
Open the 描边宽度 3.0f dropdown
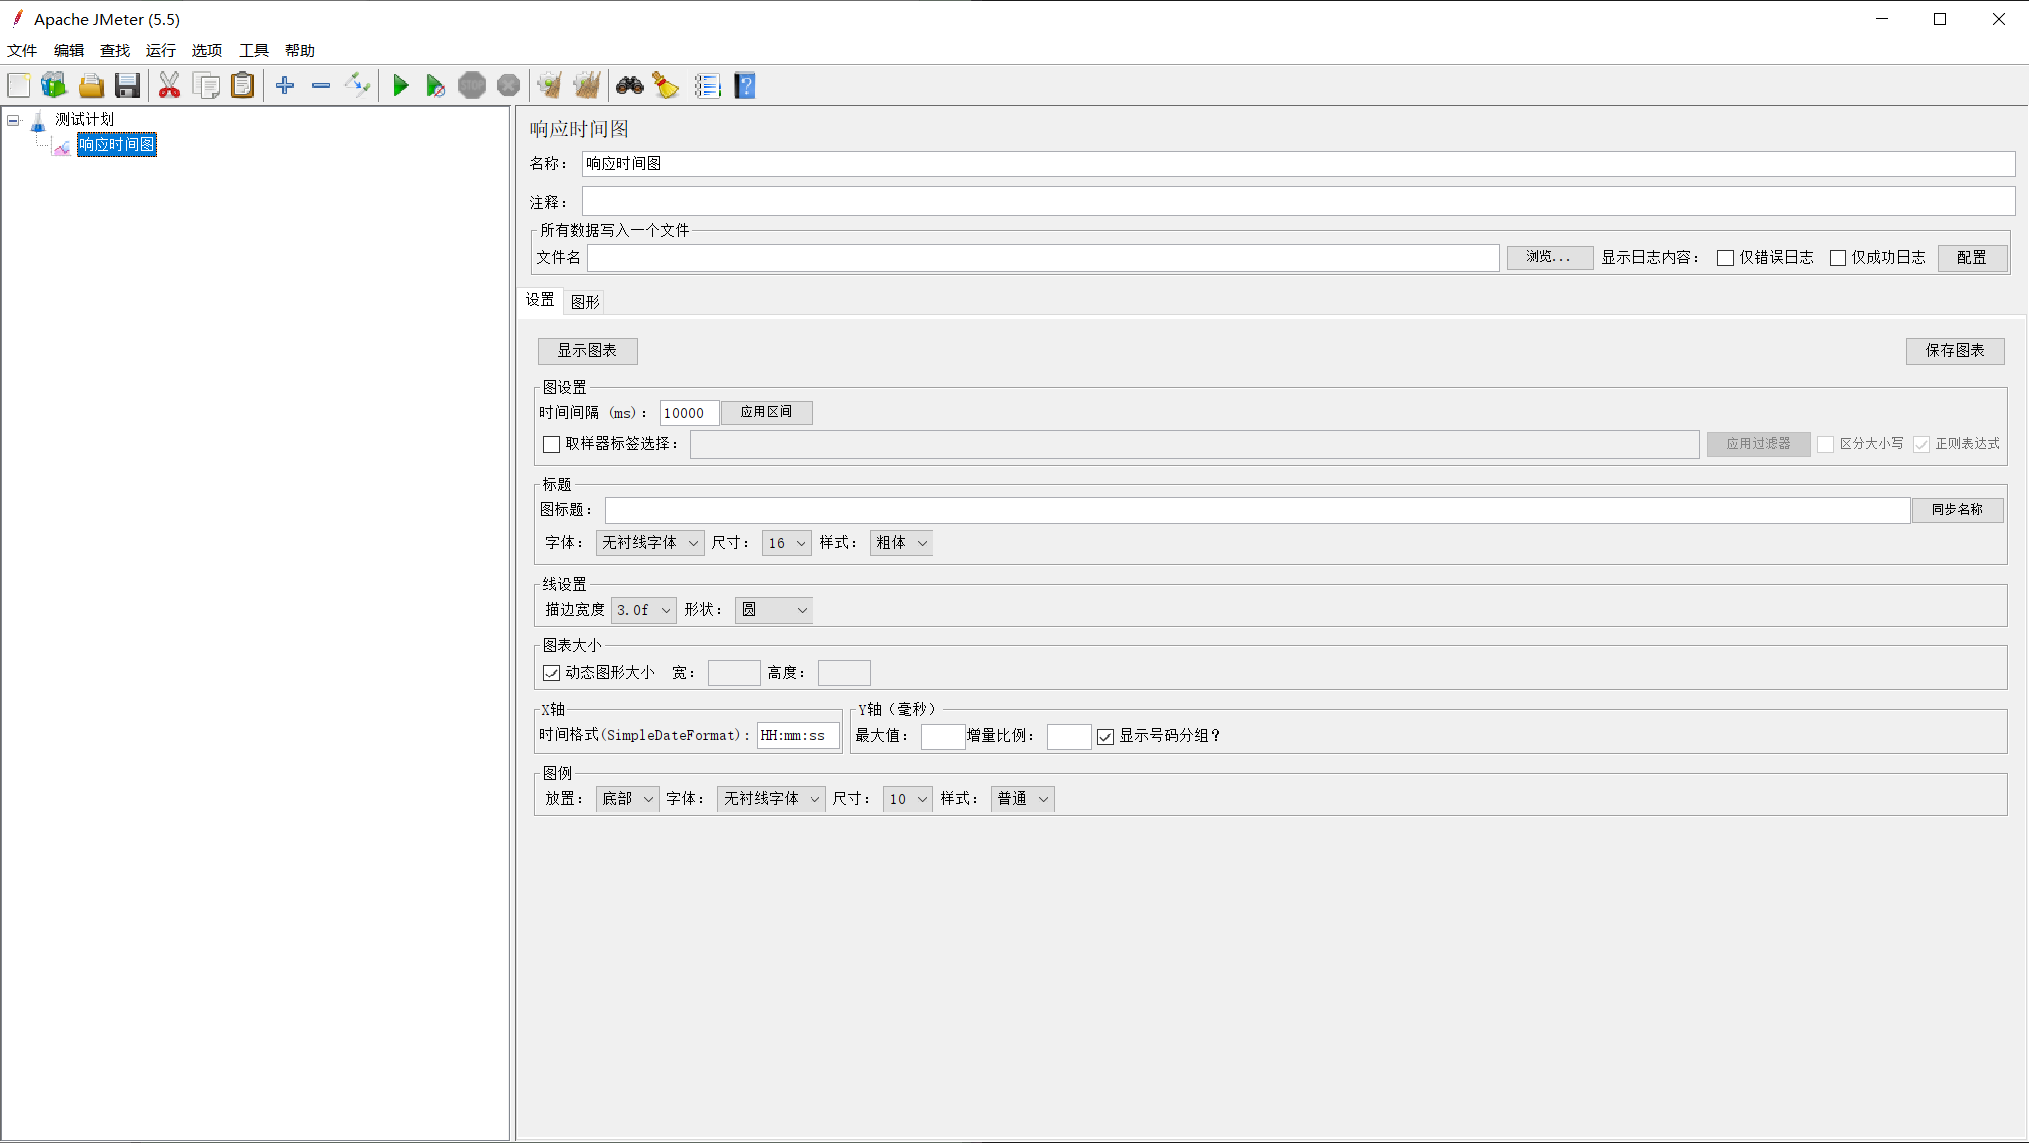coord(644,610)
